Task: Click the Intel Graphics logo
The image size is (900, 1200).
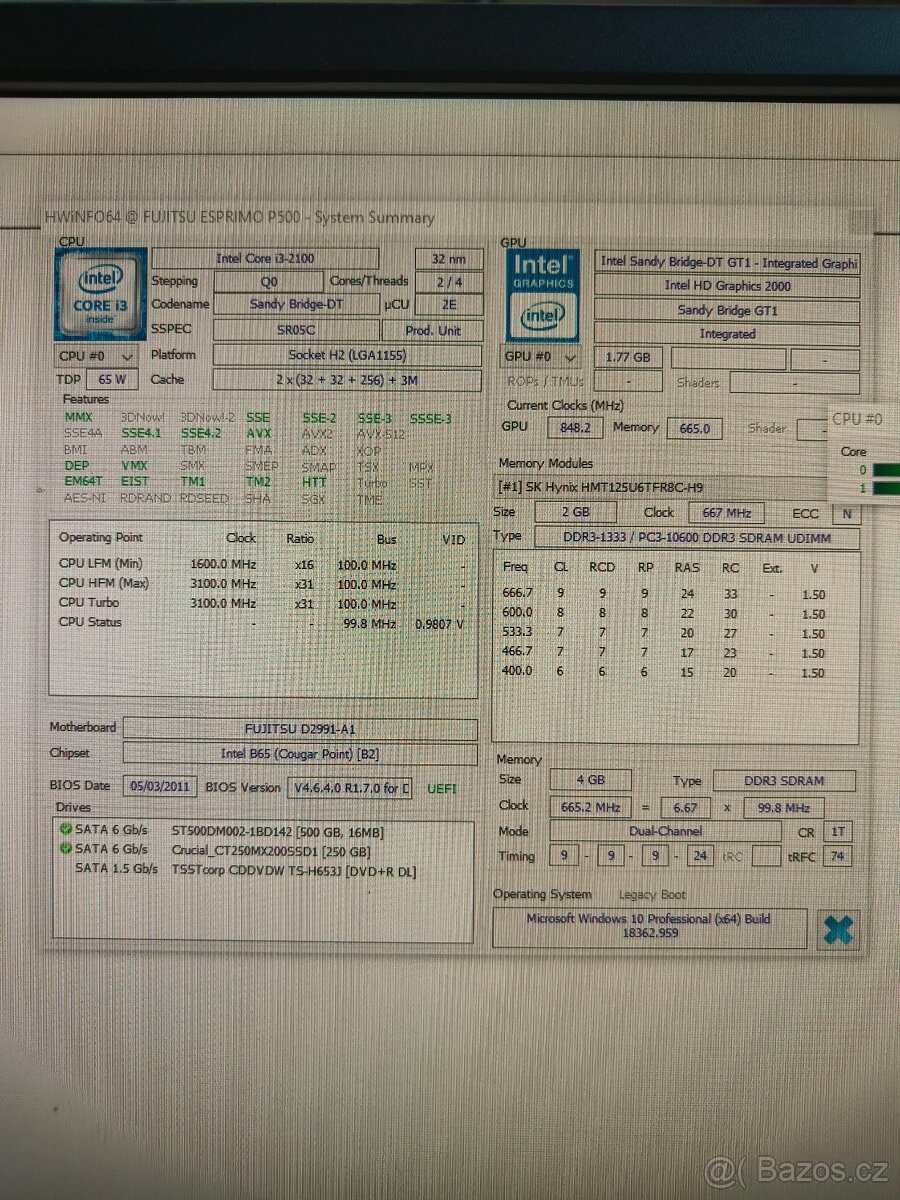Action: tap(543, 295)
